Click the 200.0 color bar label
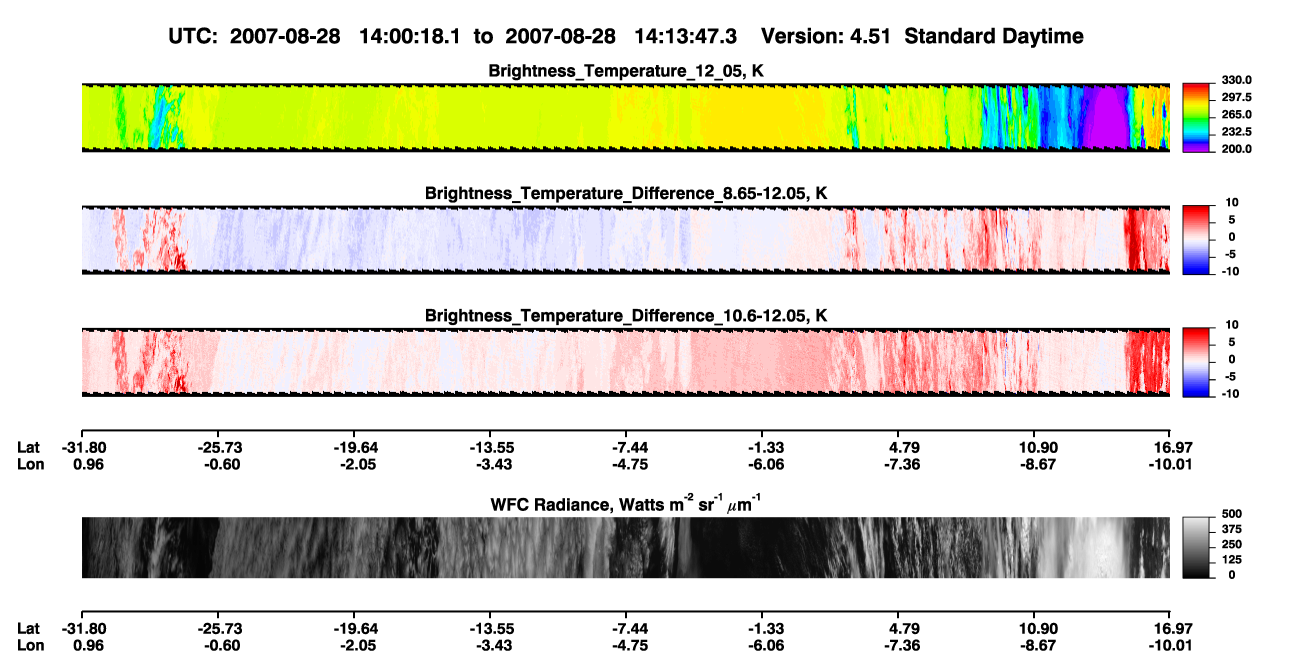 point(1236,149)
